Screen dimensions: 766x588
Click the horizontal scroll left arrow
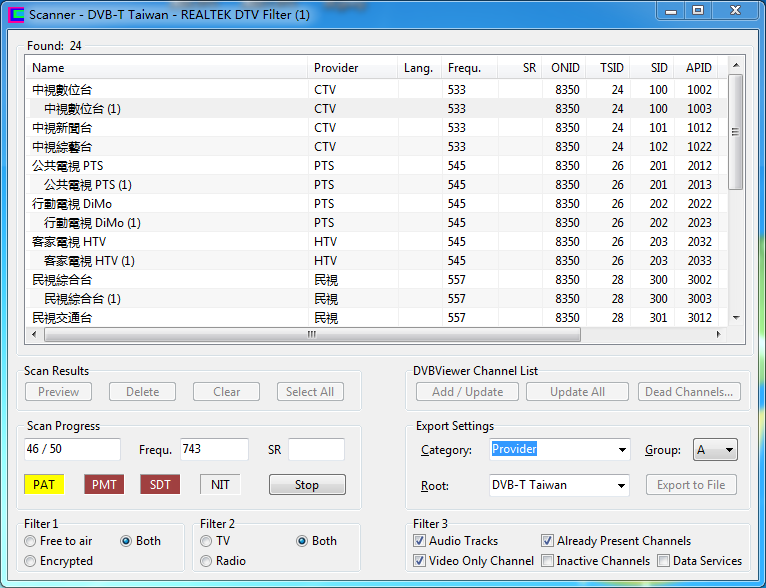coord(34,335)
